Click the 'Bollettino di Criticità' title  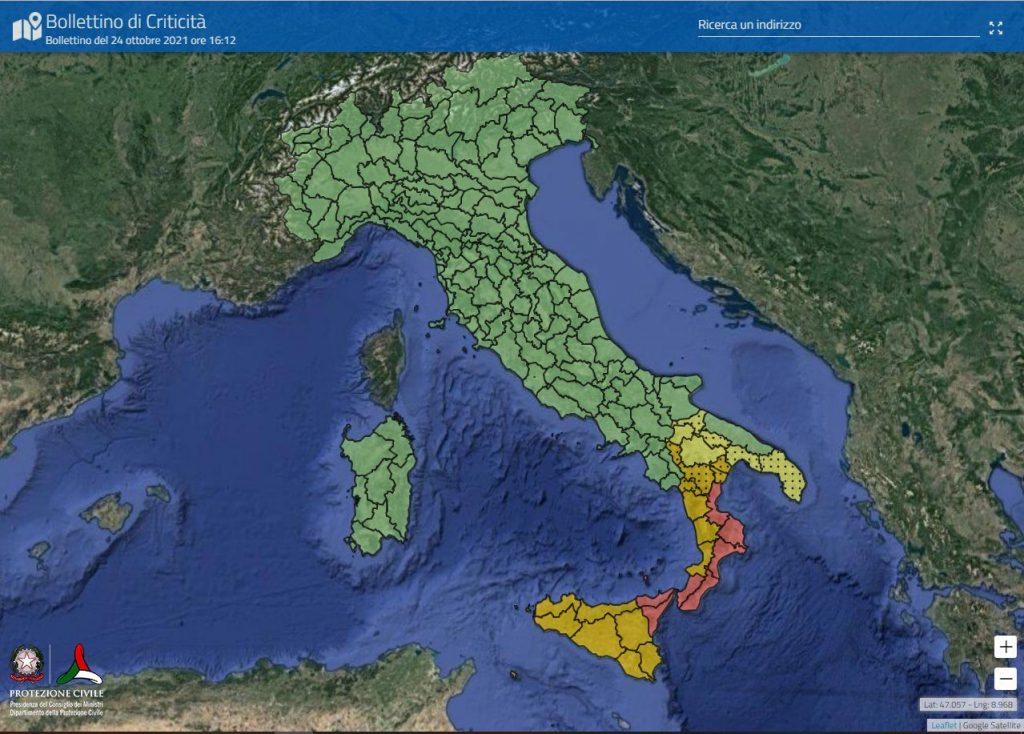[x=126, y=20]
